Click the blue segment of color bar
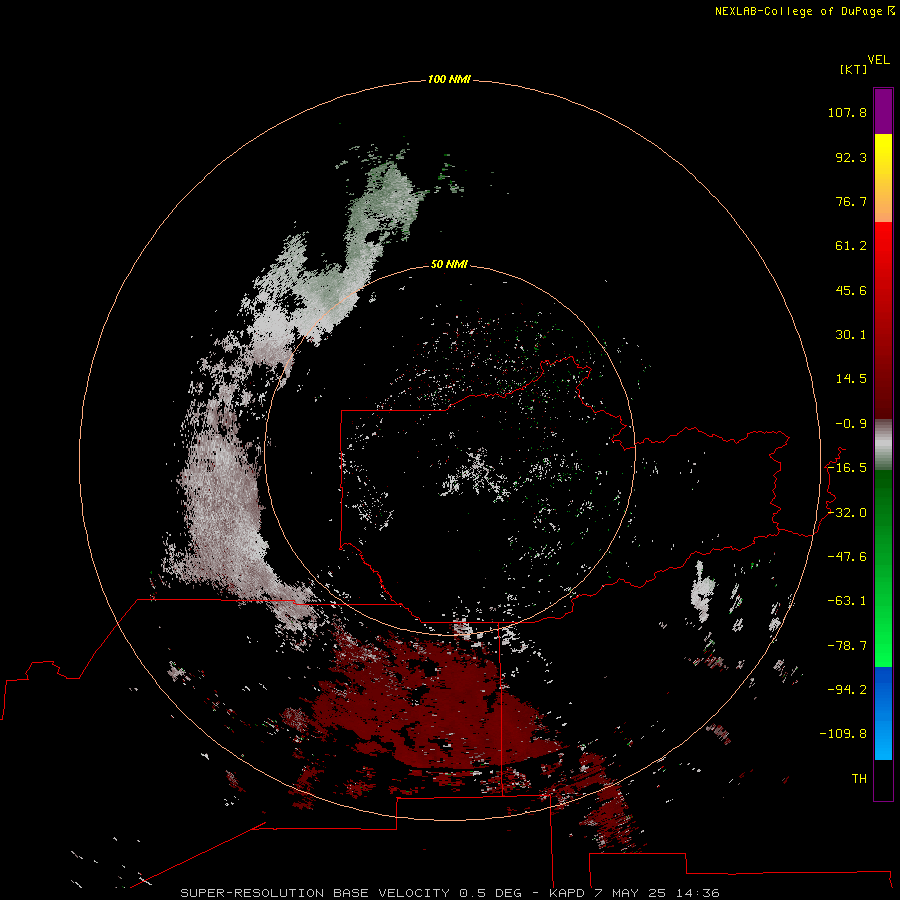900x900 pixels. click(x=883, y=713)
